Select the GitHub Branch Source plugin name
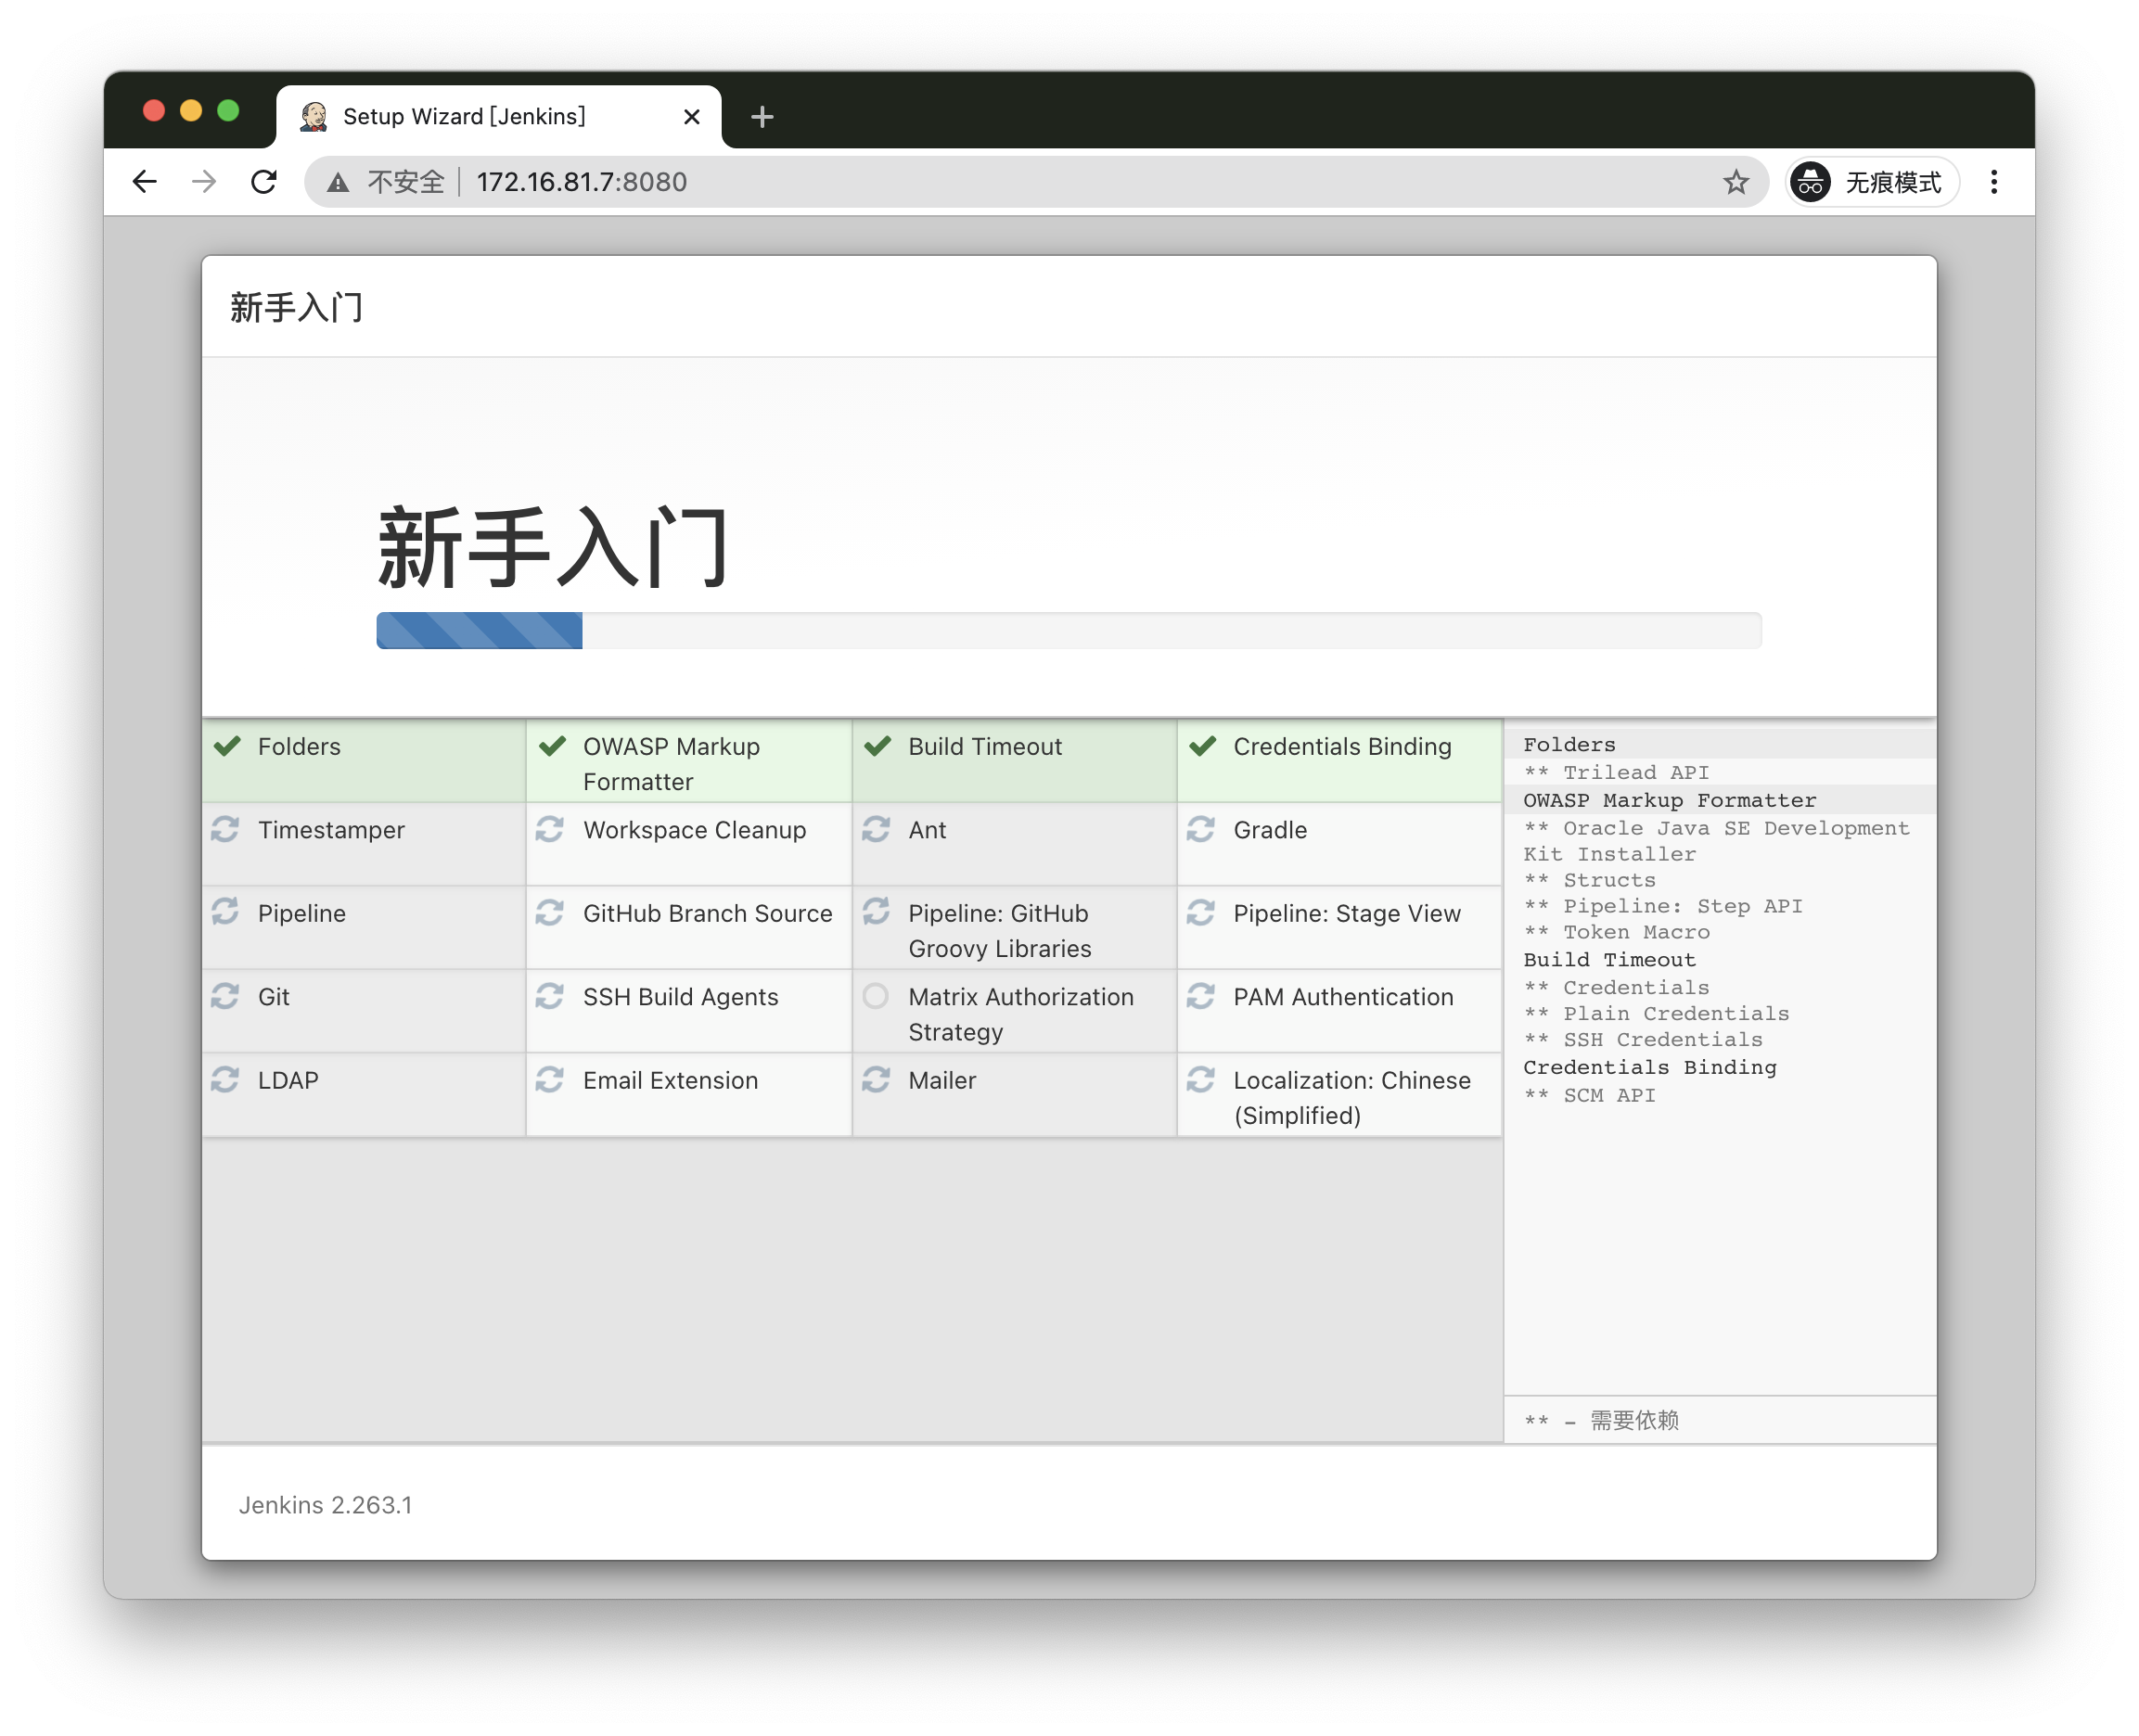 click(707, 914)
